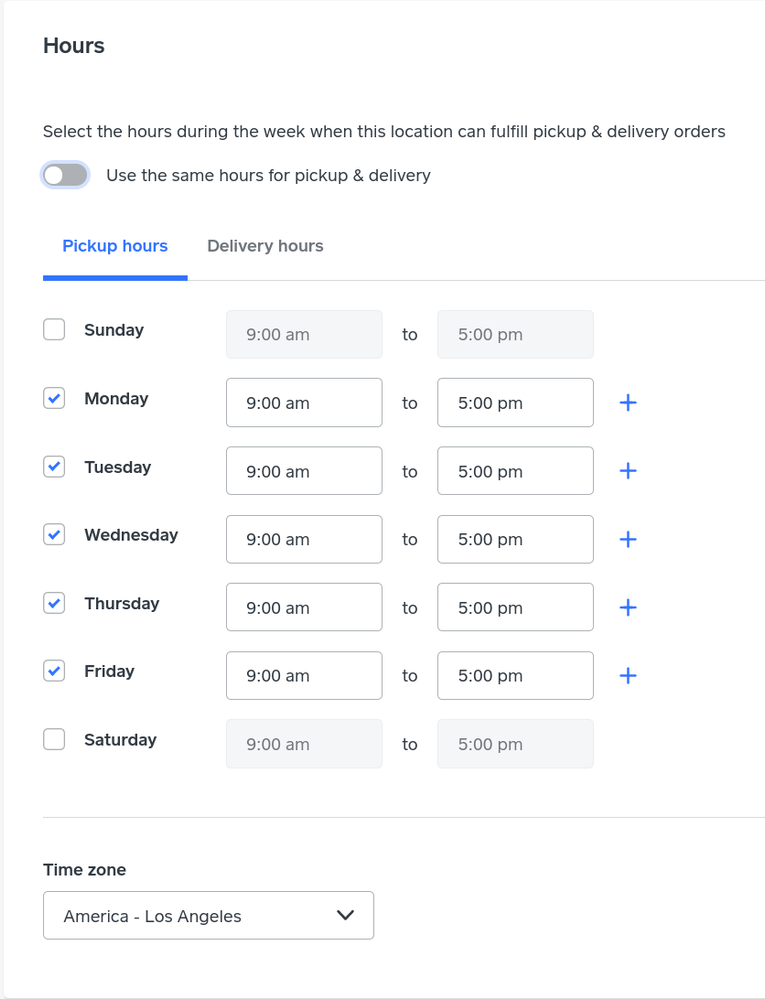Enable the Sunday checkbox
This screenshot has width=765, height=999.
point(54,330)
